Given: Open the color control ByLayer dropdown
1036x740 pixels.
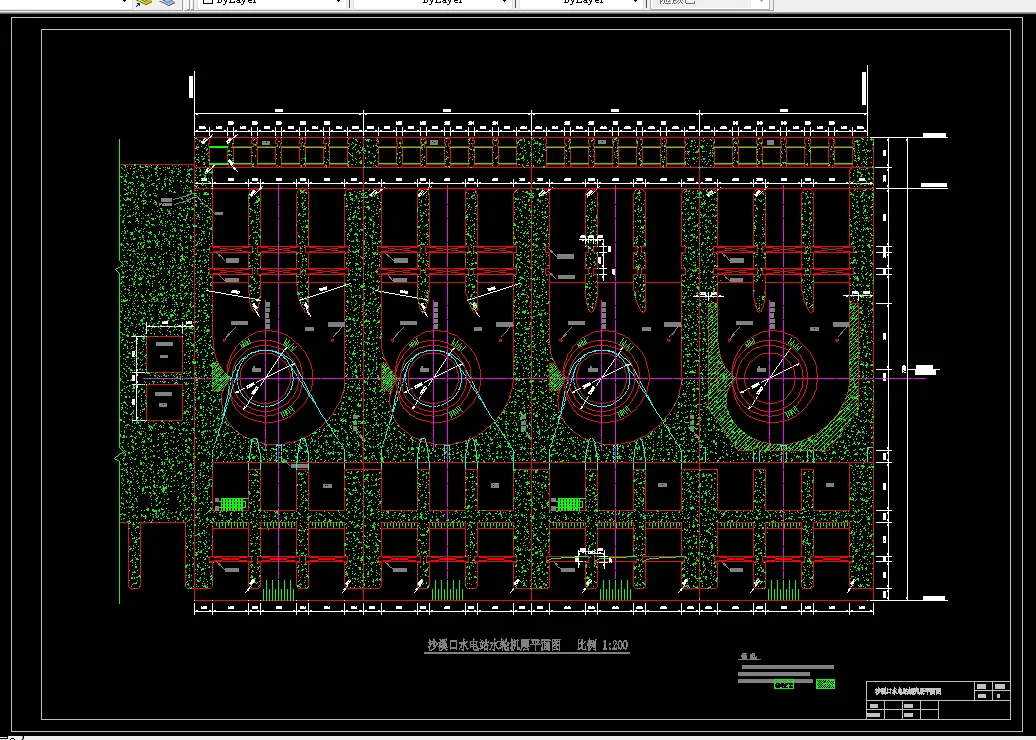Looking at the screenshot, I should [x=273, y=2].
